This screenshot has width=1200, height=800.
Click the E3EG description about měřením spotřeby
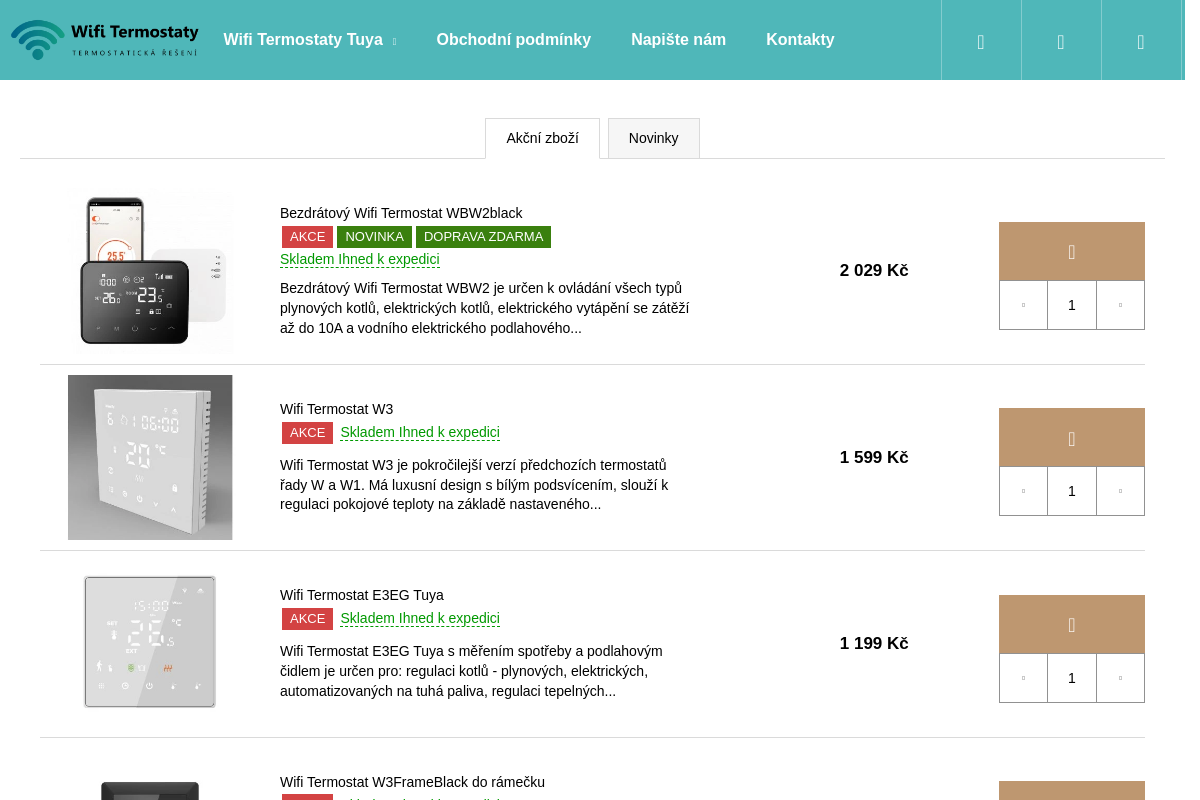[x=471, y=671]
